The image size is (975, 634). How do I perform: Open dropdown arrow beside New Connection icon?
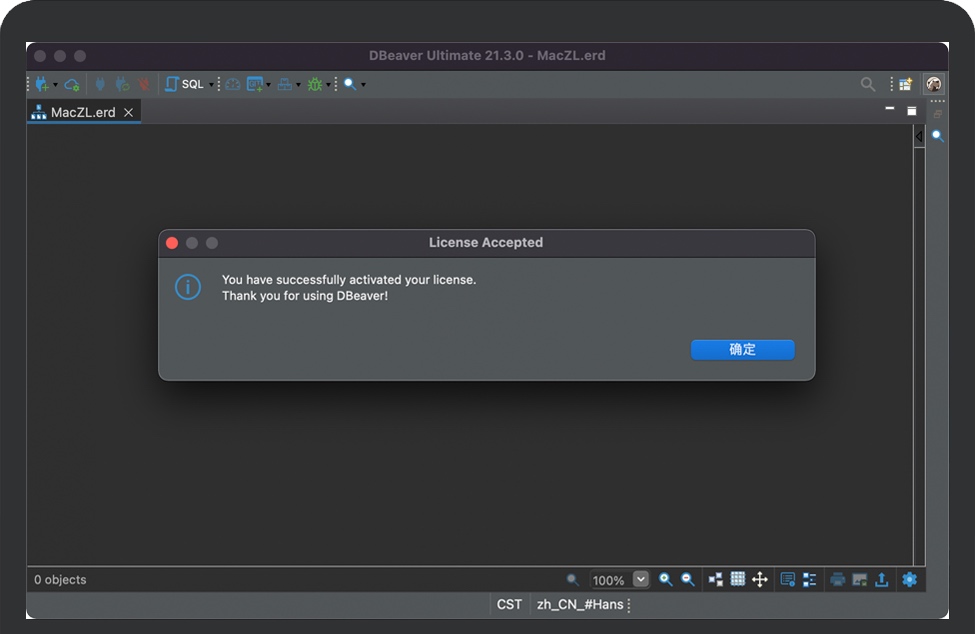tap(55, 85)
